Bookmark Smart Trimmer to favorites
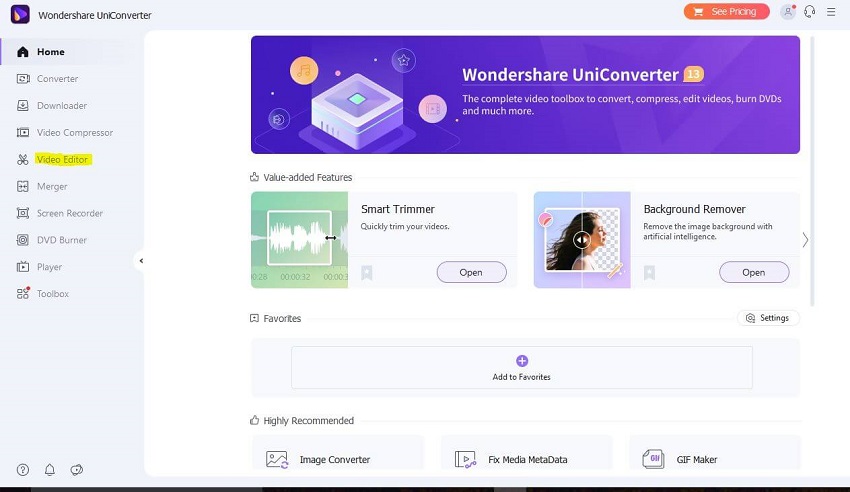 pos(367,273)
